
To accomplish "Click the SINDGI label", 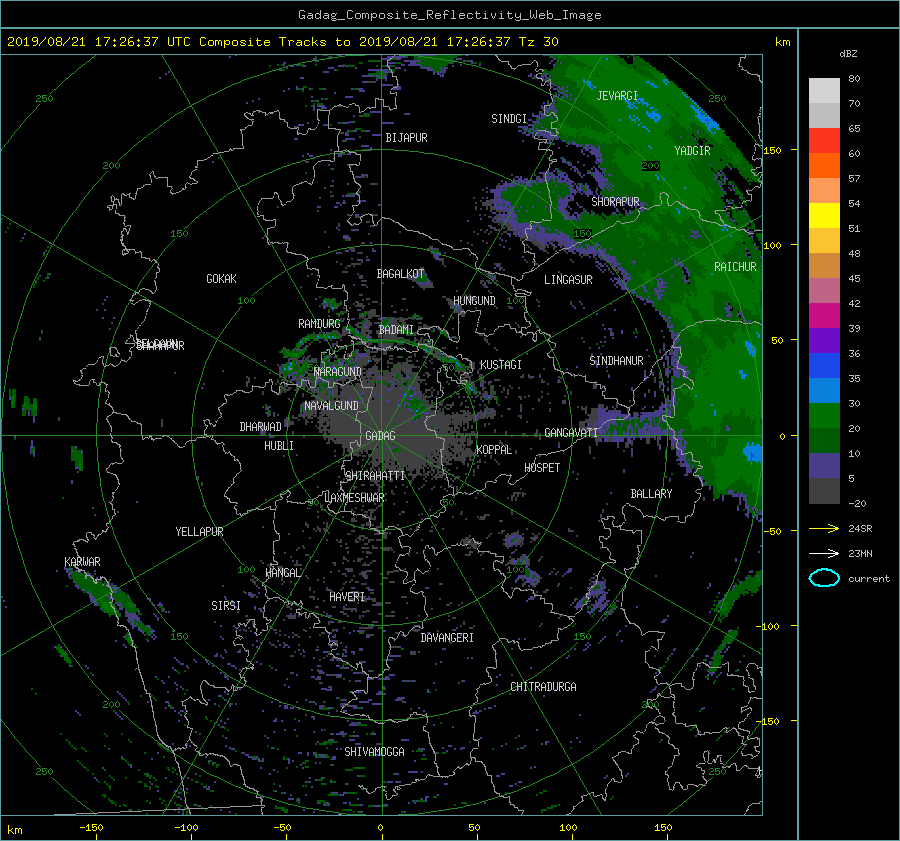I will (509, 119).
